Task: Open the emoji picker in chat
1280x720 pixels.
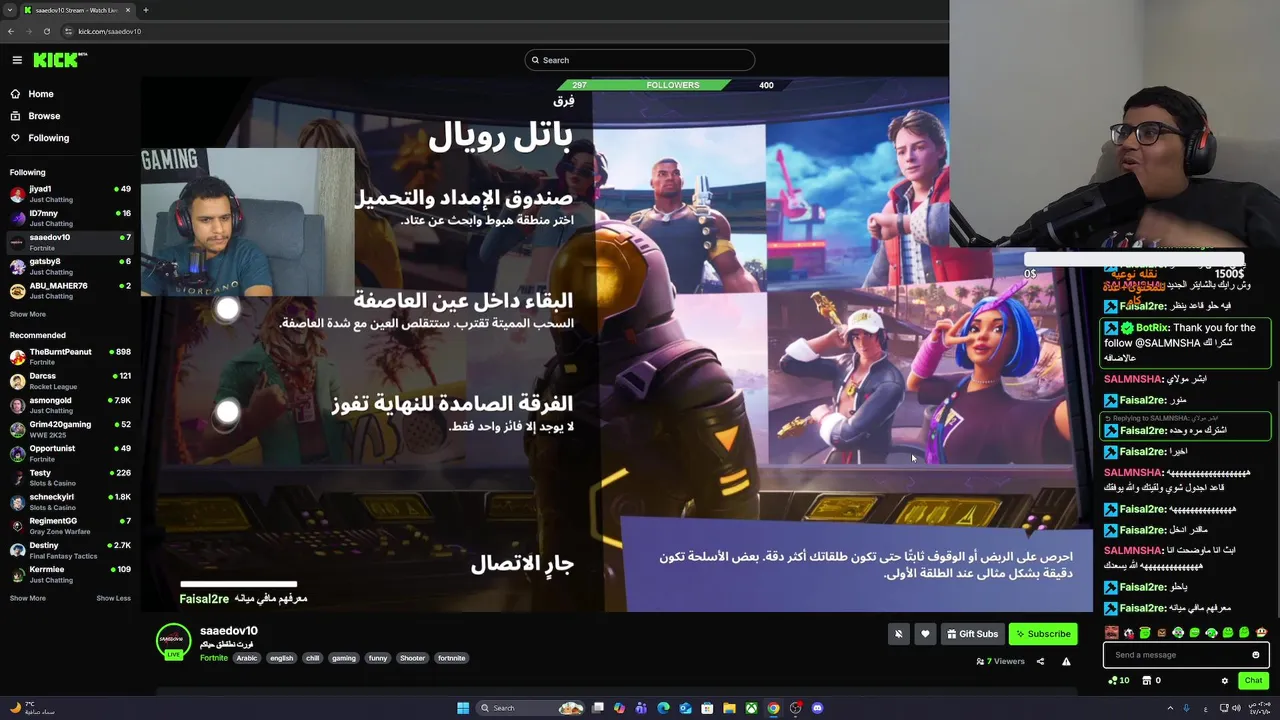Action: [1256, 655]
